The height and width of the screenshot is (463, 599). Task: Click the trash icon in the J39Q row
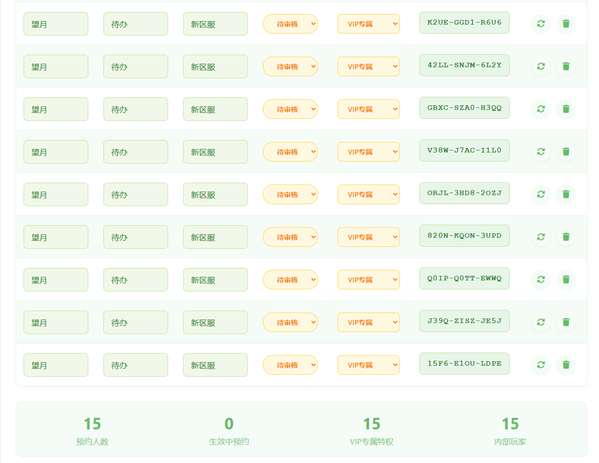pyautogui.click(x=566, y=322)
